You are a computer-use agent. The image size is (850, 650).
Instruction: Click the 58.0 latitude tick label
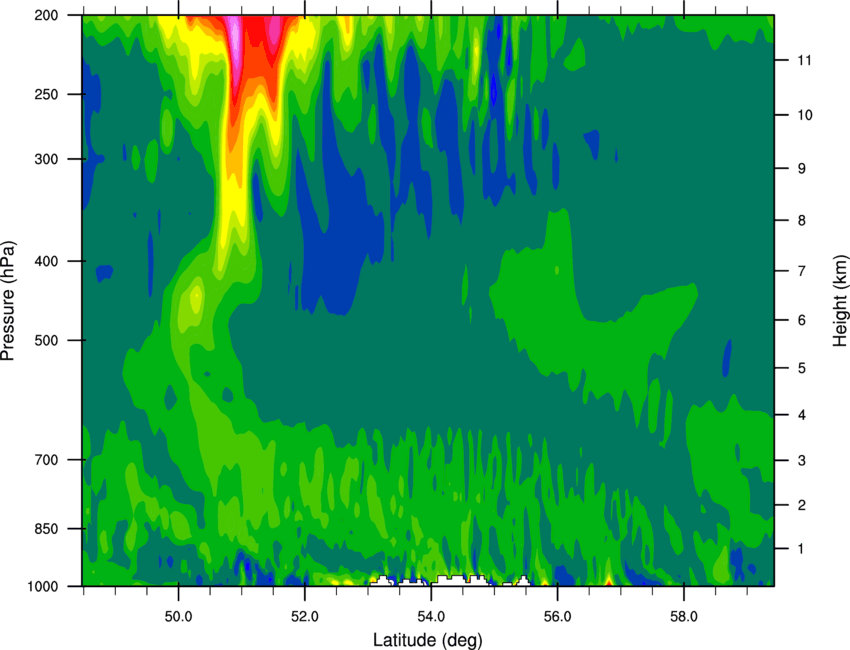click(684, 616)
